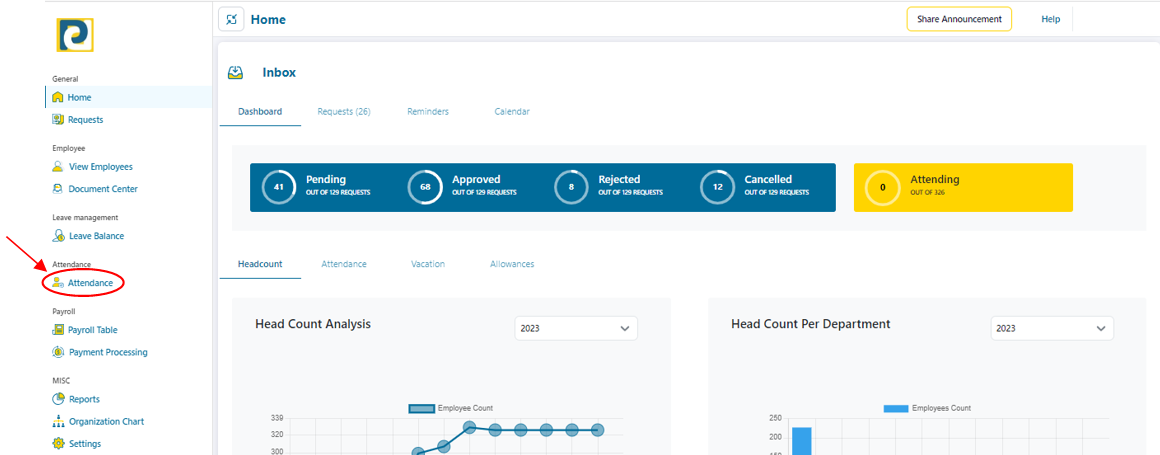Click the Home icon in sidebar

pyautogui.click(x=58, y=97)
